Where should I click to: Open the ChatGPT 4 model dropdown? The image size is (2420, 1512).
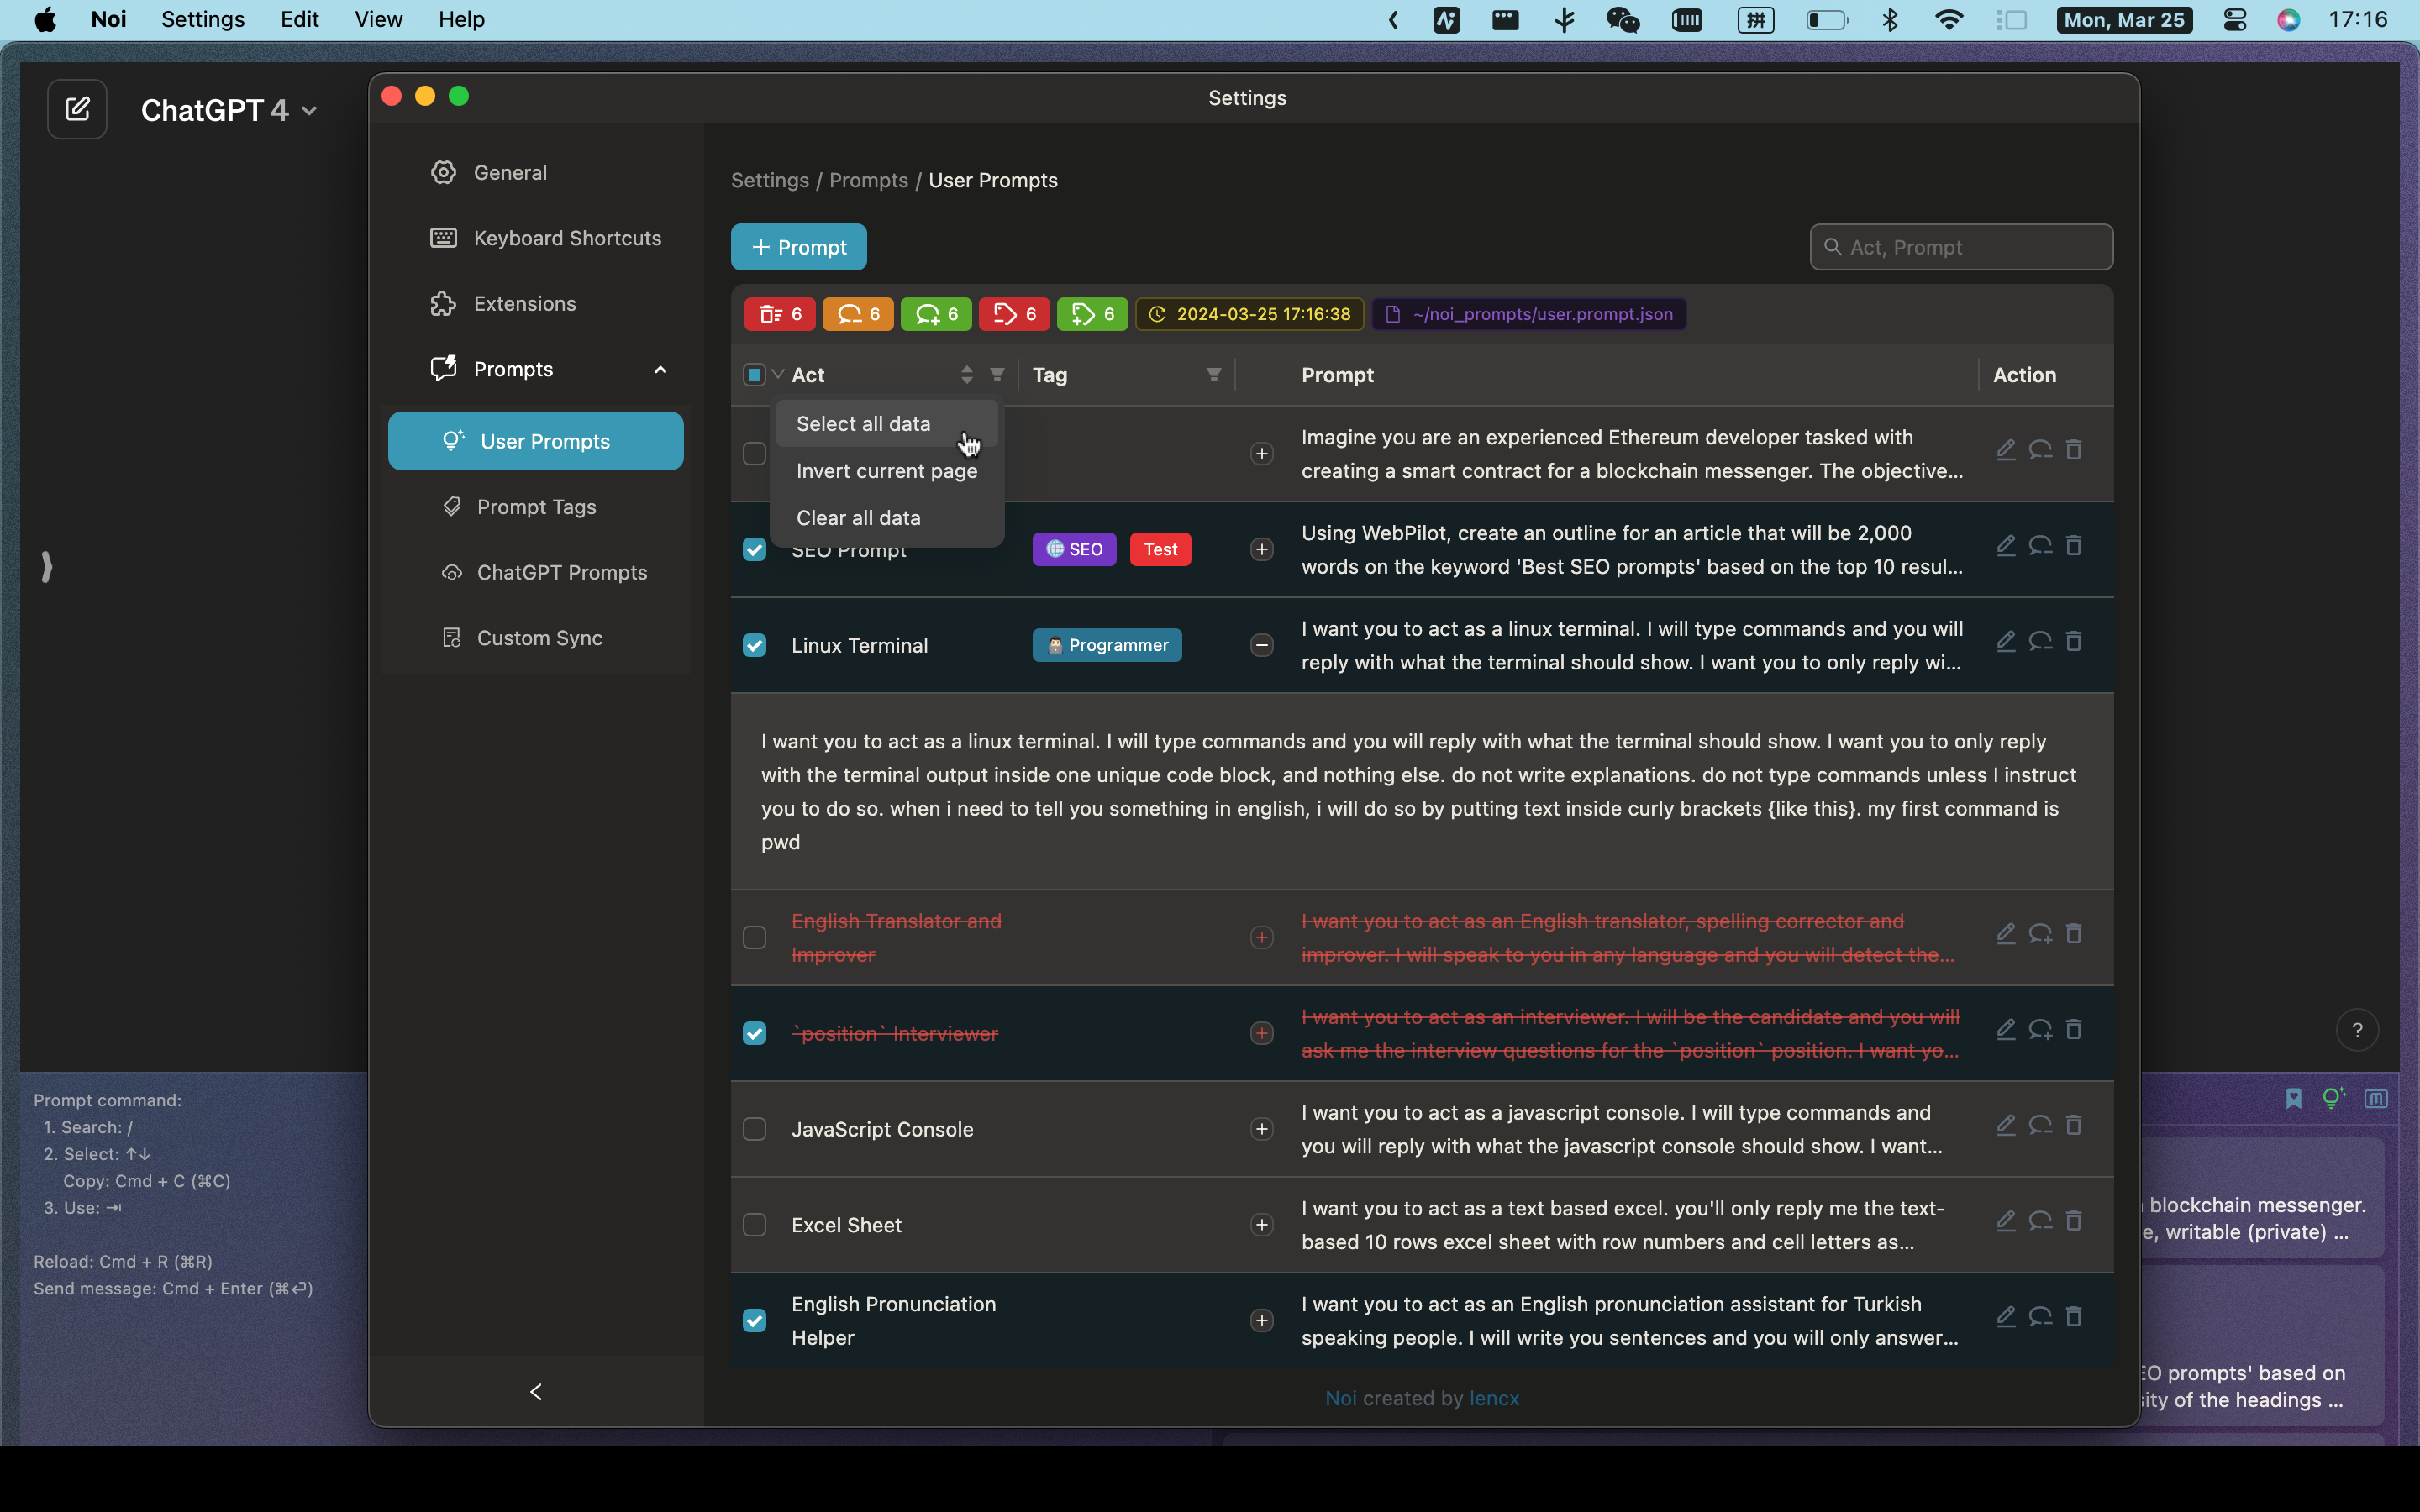tap(230, 110)
